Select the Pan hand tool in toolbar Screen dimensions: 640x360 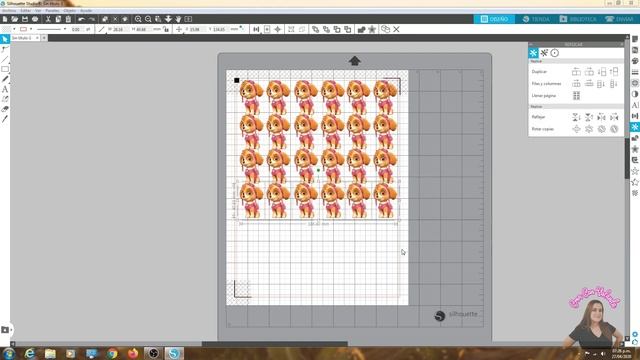[178, 19]
